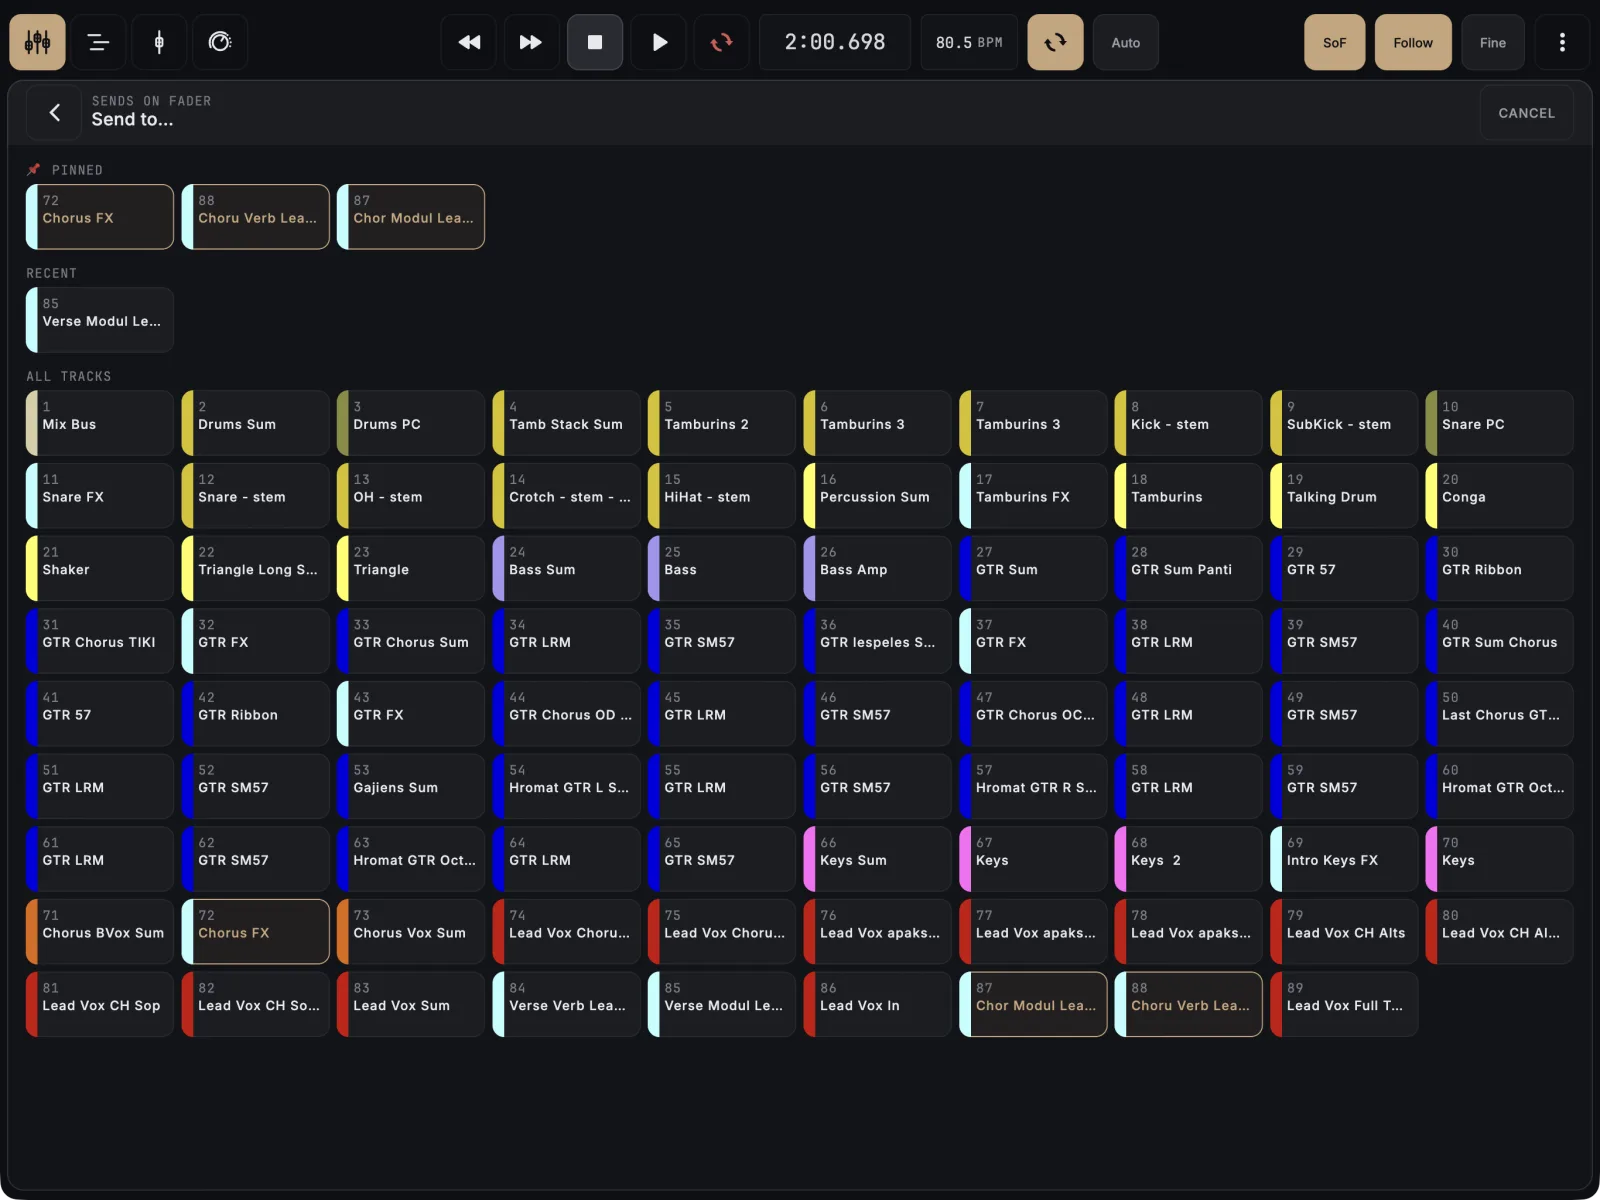The height and width of the screenshot is (1200, 1600).
Task: Select track 11 Snare FX
Action: 100,496
